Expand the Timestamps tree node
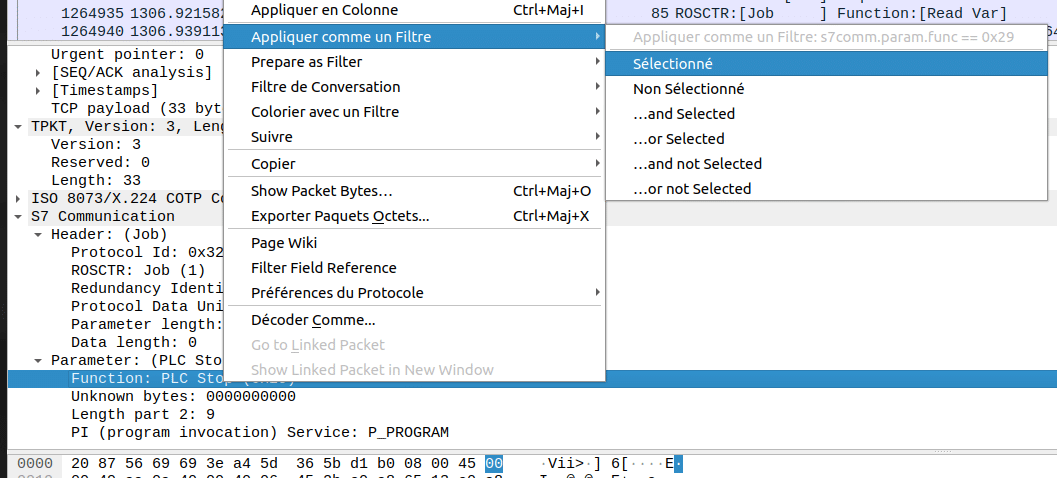Image resolution: width=1057 pixels, height=478 pixels. [40, 90]
